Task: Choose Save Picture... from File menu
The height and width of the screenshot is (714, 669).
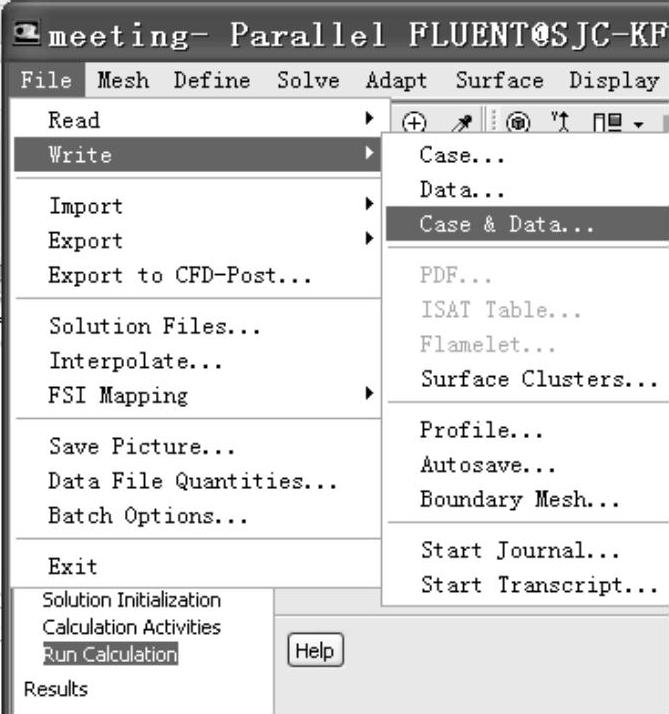Action: pyautogui.click(x=127, y=446)
